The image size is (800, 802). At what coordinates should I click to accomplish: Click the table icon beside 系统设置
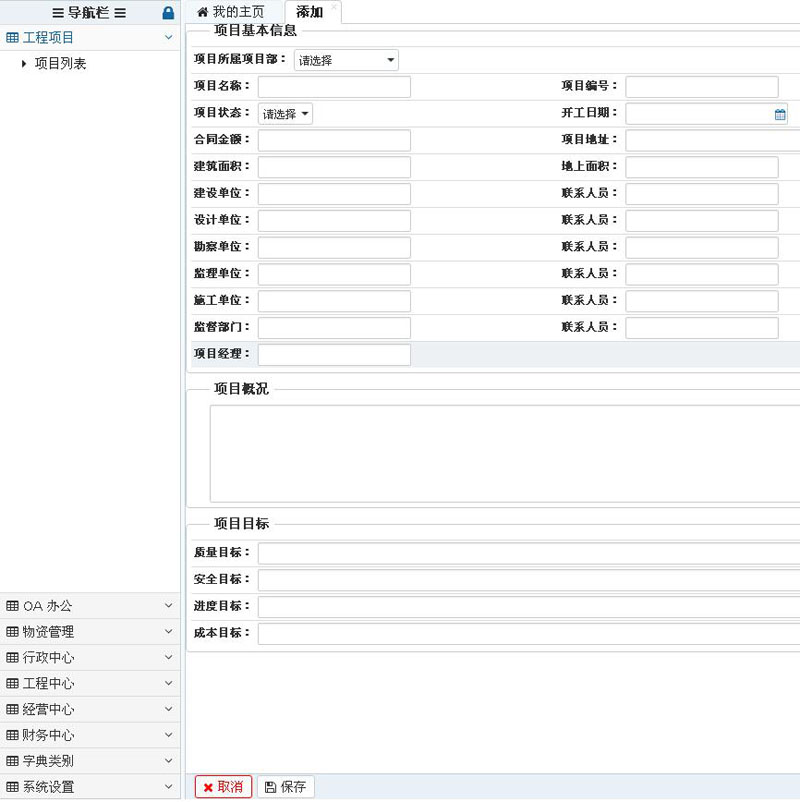tap(12, 787)
